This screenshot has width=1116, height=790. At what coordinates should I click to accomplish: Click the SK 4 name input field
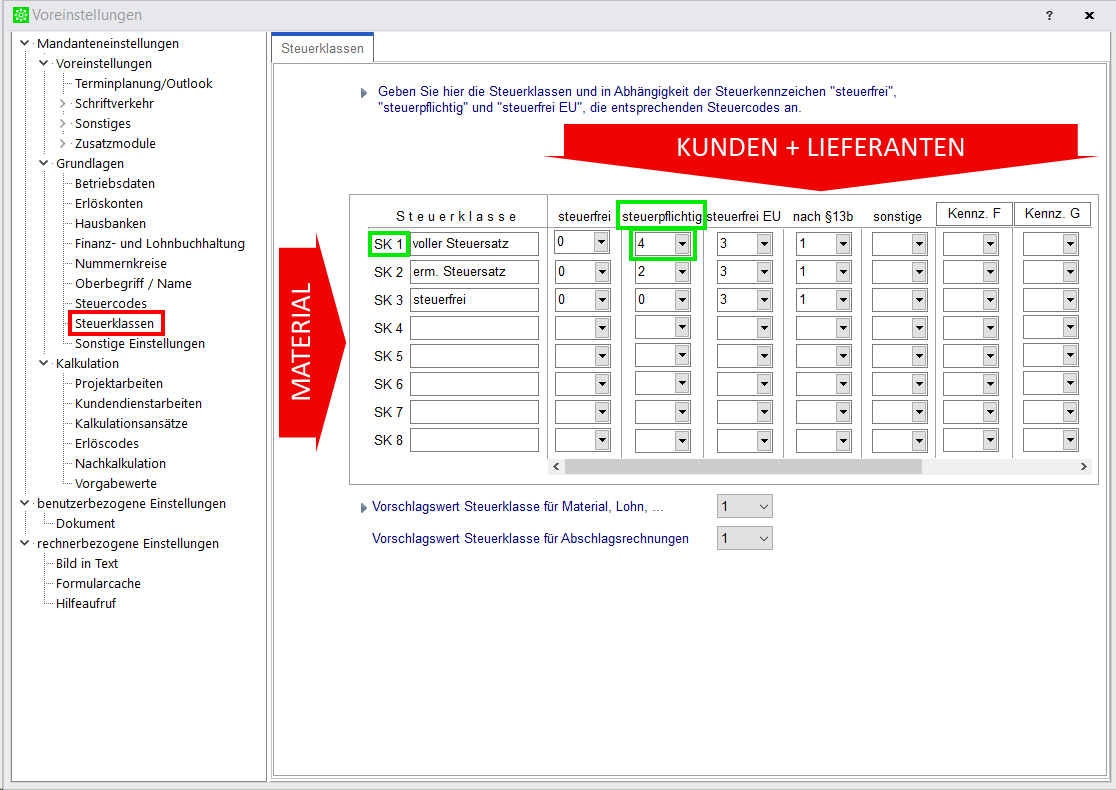tap(474, 328)
